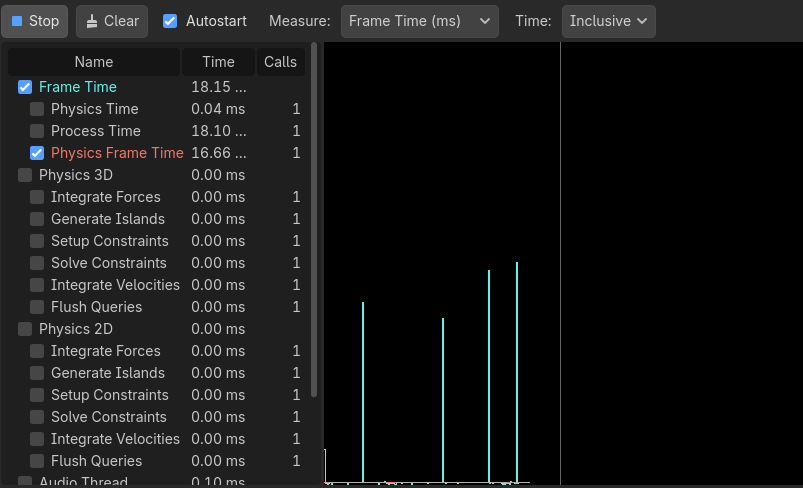This screenshot has width=803, height=488.
Task: Click the tallest cyan spike in the graph
Action: click(517, 370)
